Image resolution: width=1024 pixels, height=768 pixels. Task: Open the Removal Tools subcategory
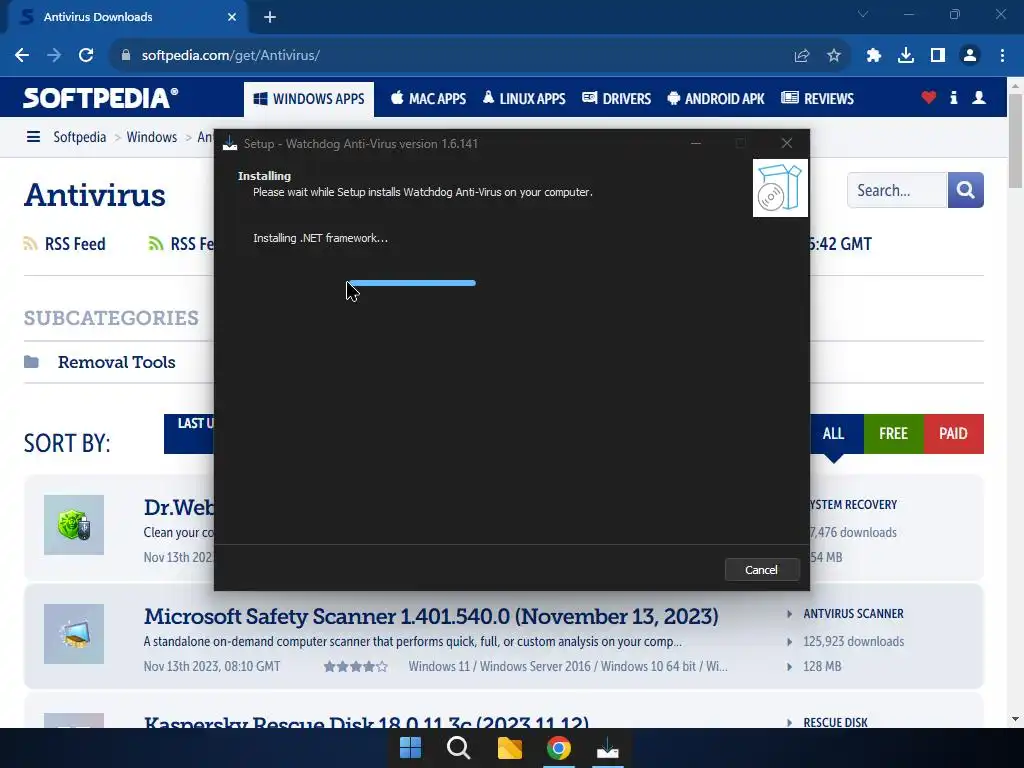117,362
